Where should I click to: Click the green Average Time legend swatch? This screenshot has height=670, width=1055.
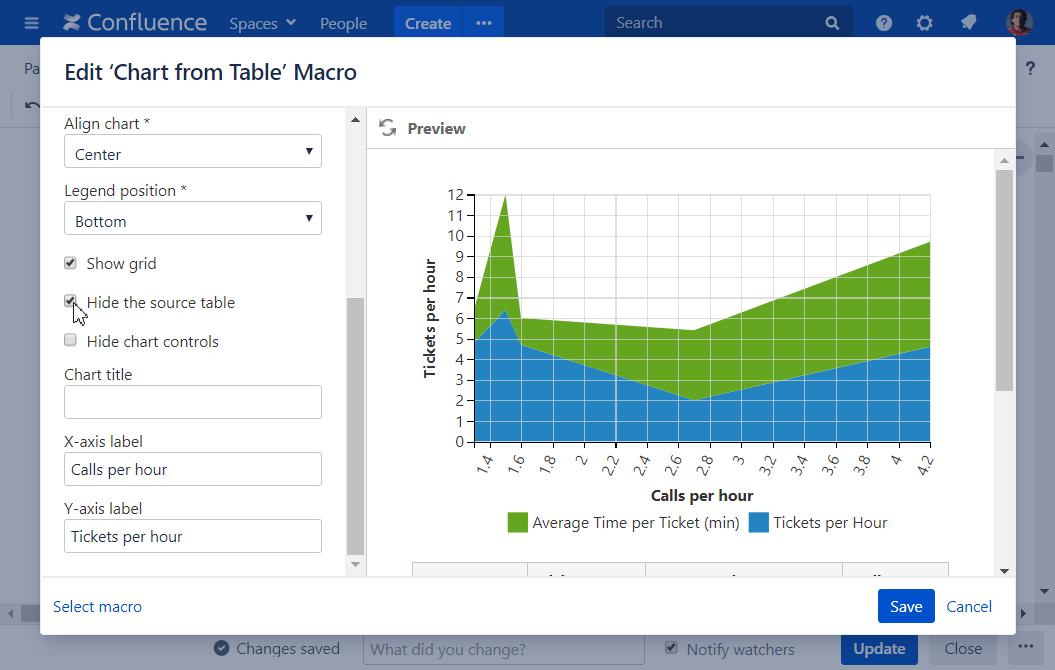pos(518,522)
